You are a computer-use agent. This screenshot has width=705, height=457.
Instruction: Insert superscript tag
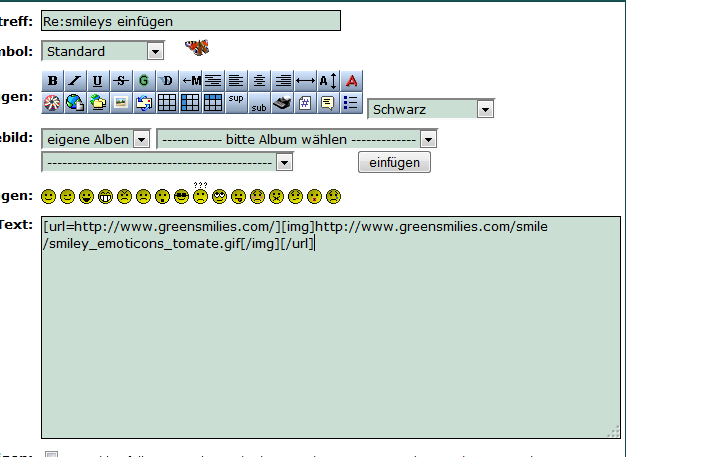(236, 101)
